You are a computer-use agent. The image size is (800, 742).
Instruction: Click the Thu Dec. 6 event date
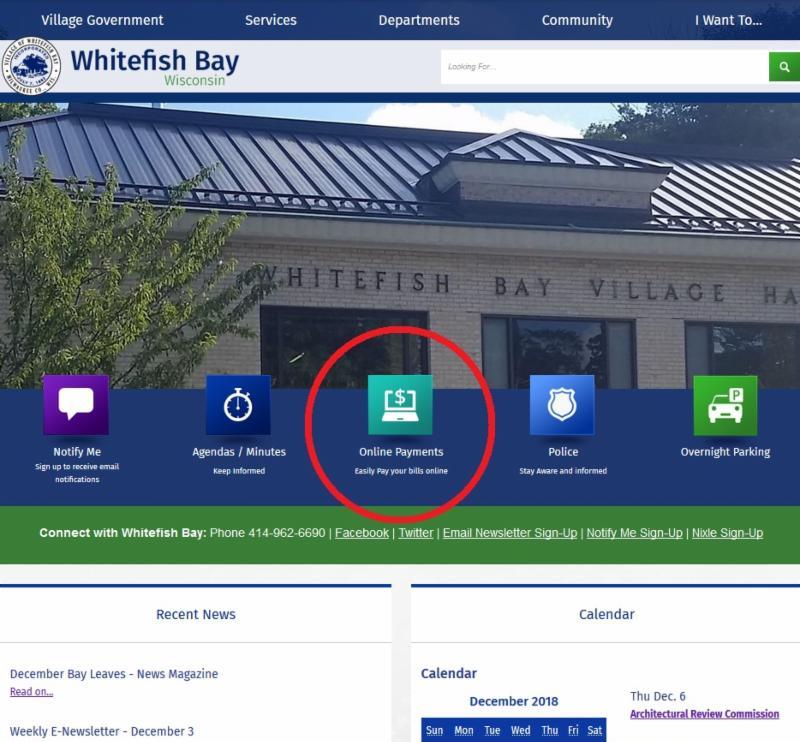pos(658,696)
